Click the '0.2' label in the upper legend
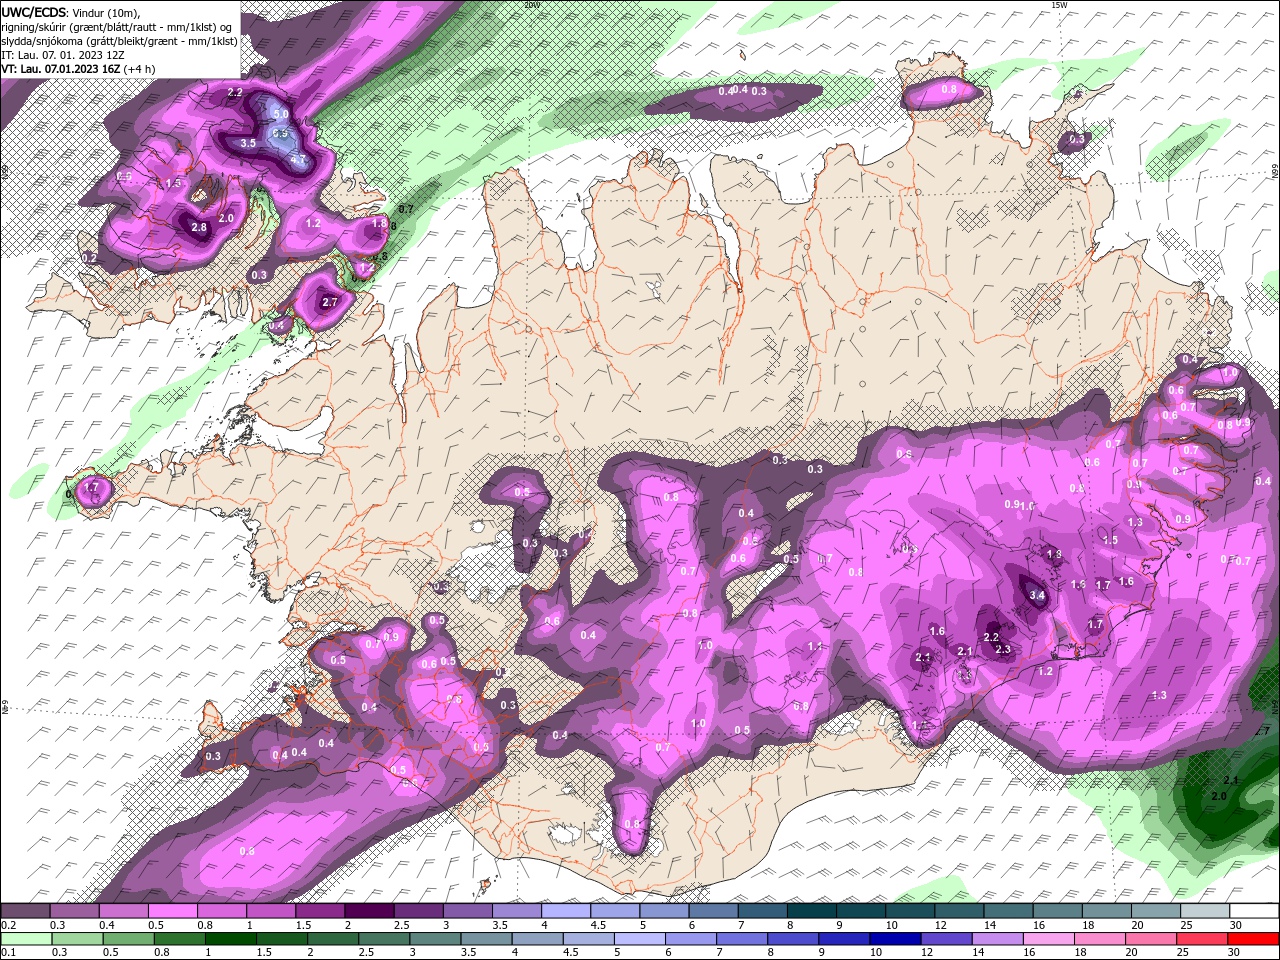 8,925
